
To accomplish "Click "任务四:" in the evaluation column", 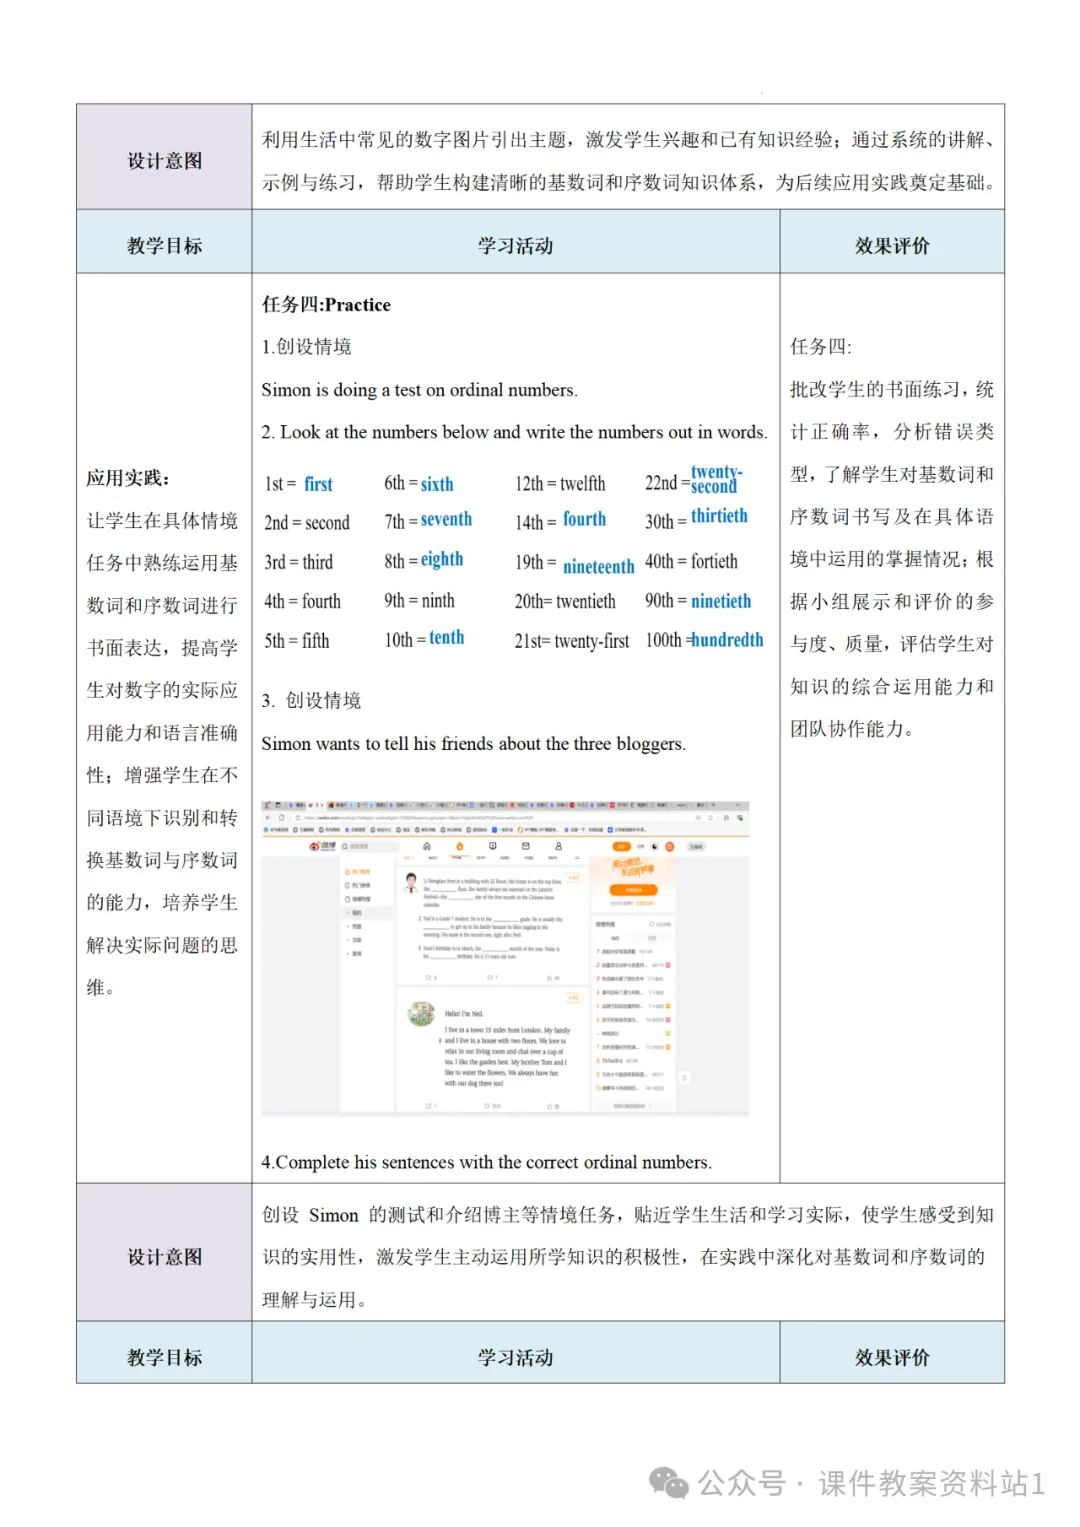I will point(821,347).
